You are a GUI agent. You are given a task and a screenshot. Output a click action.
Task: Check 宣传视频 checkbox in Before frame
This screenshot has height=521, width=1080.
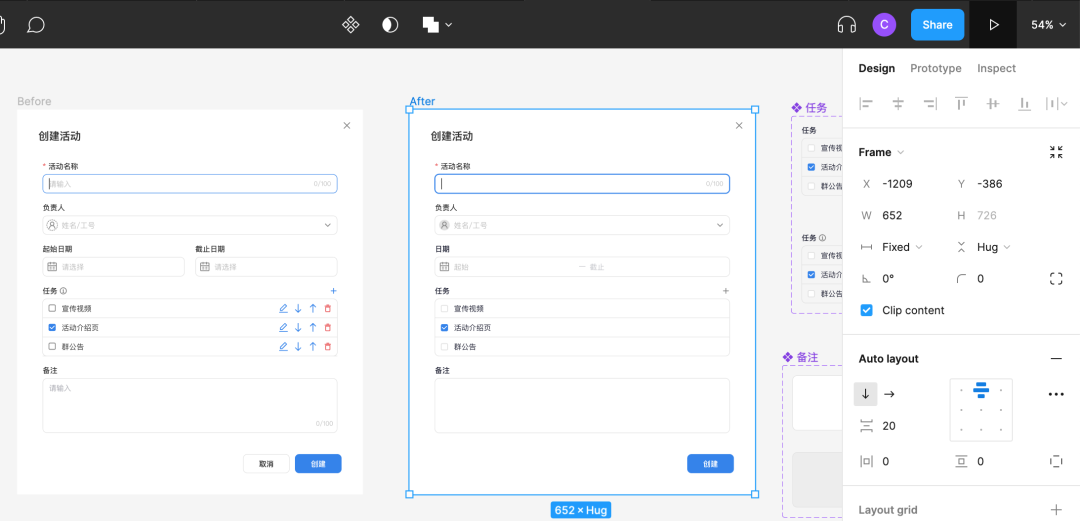tap(52, 308)
